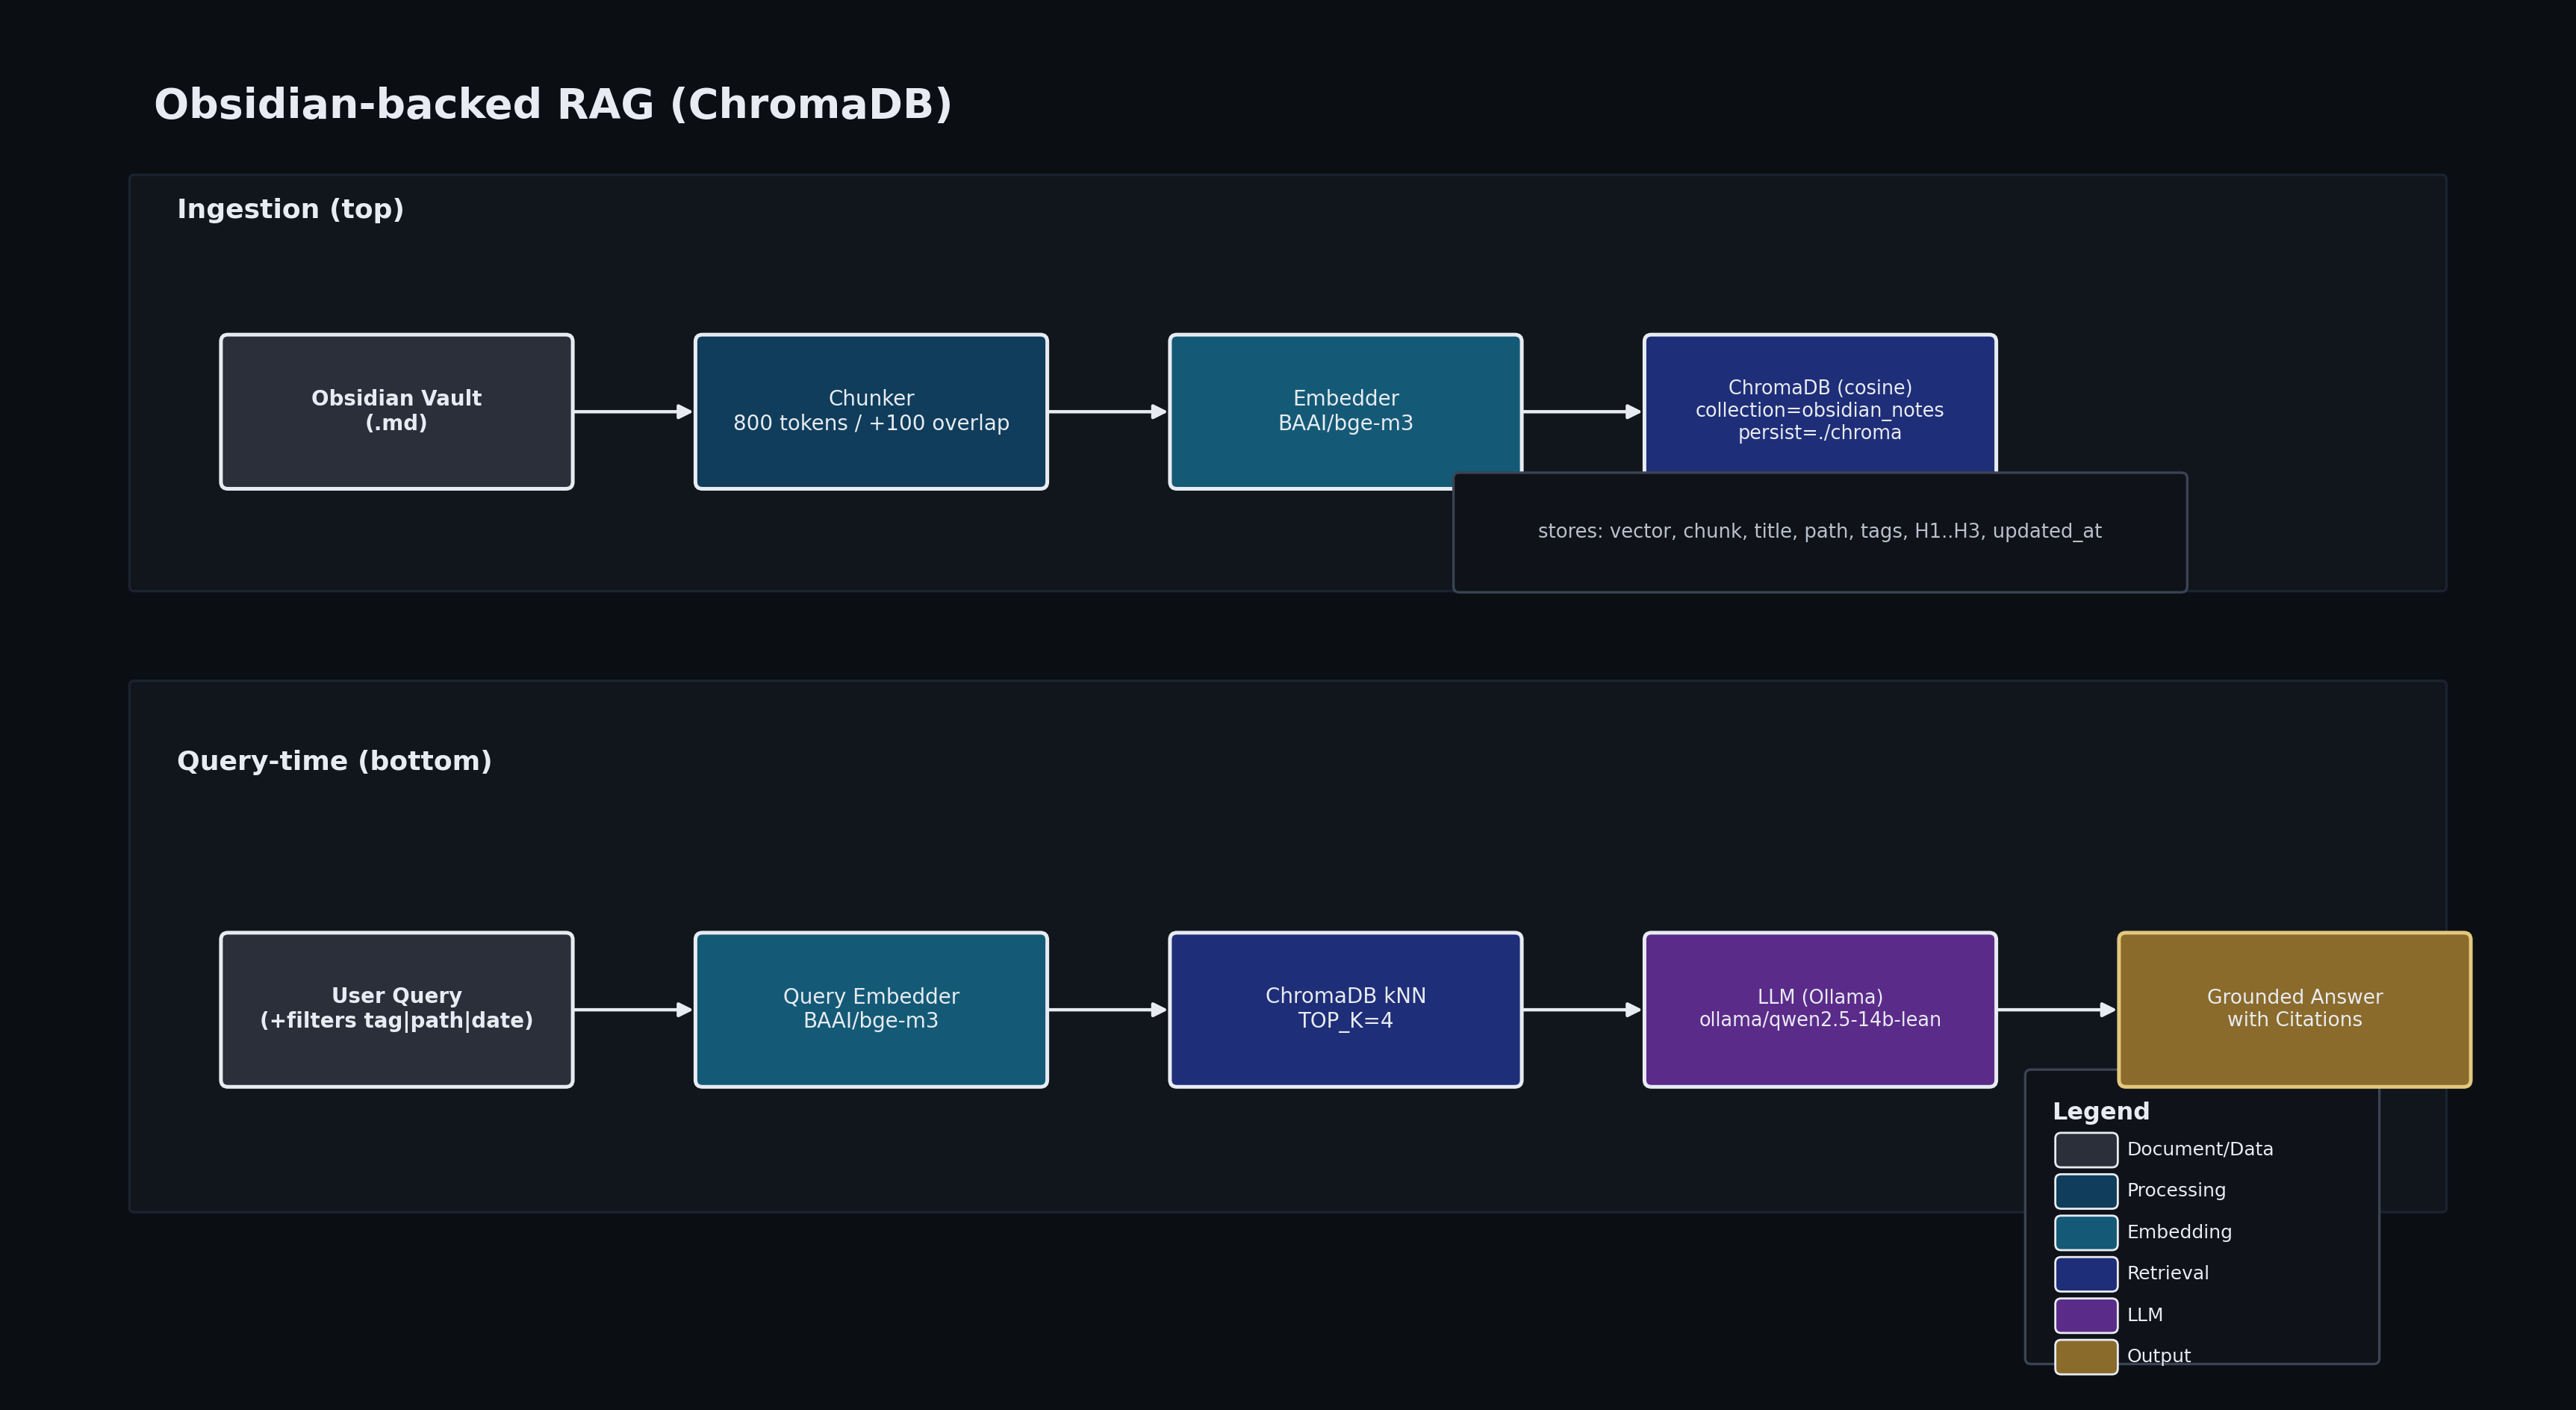The width and height of the screenshot is (2576, 1410).
Task: Click the Obsidian-backed RAG title text
Action: [x=552, y=105]
